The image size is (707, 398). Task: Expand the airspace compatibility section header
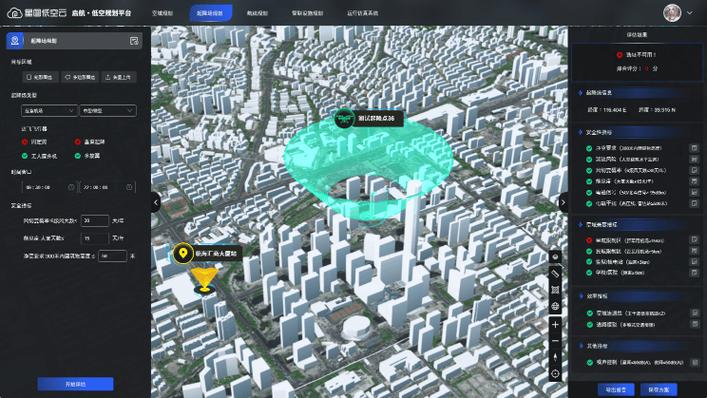click(637, 224)
